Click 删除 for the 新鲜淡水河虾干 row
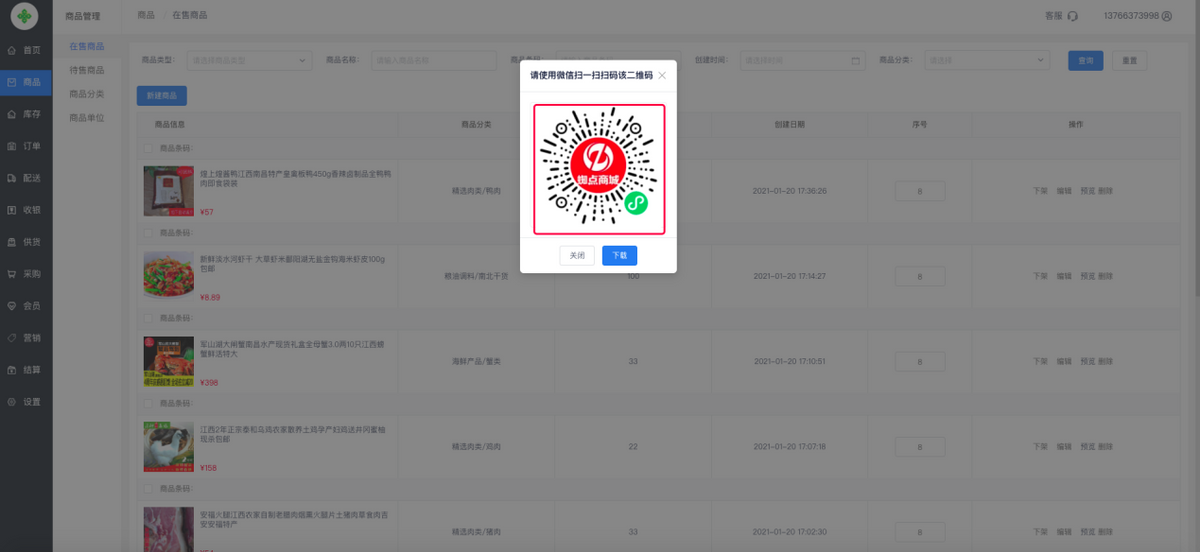Image resolution: width=1200 pixels, height=552 pixels. [x=1105, y=275]
